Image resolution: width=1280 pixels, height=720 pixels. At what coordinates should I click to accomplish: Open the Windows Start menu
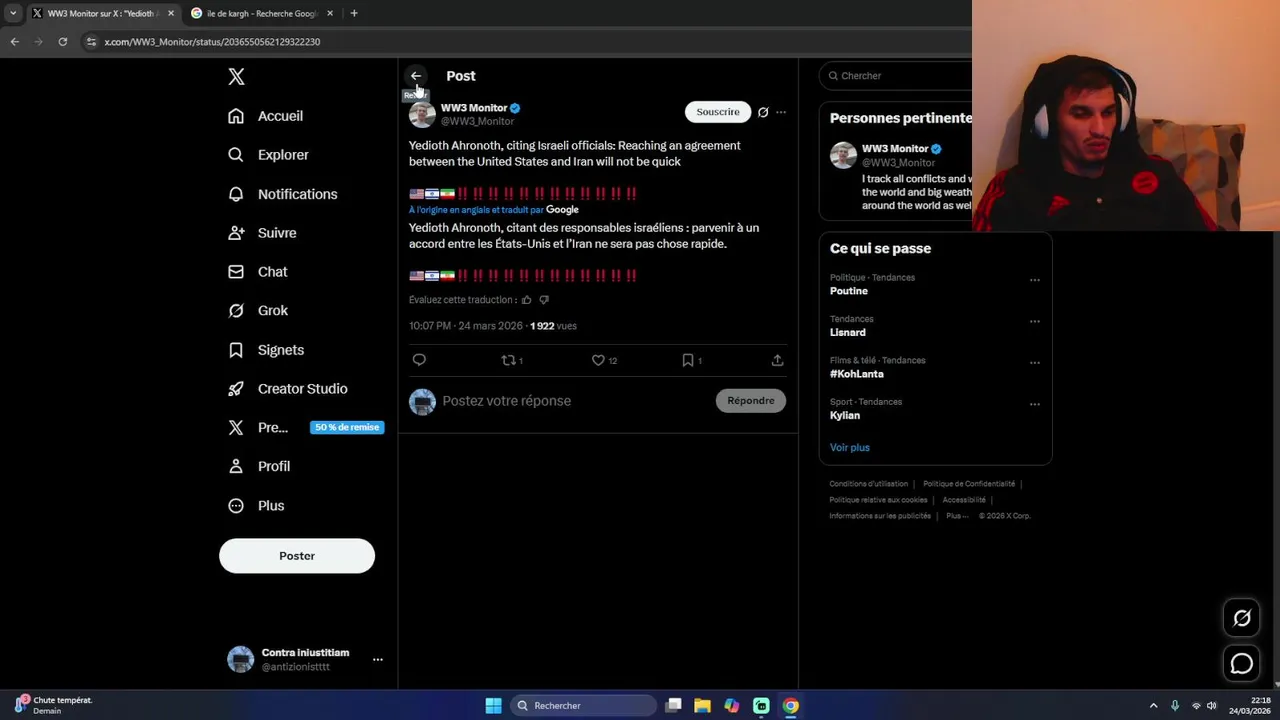tap(493, 706)
